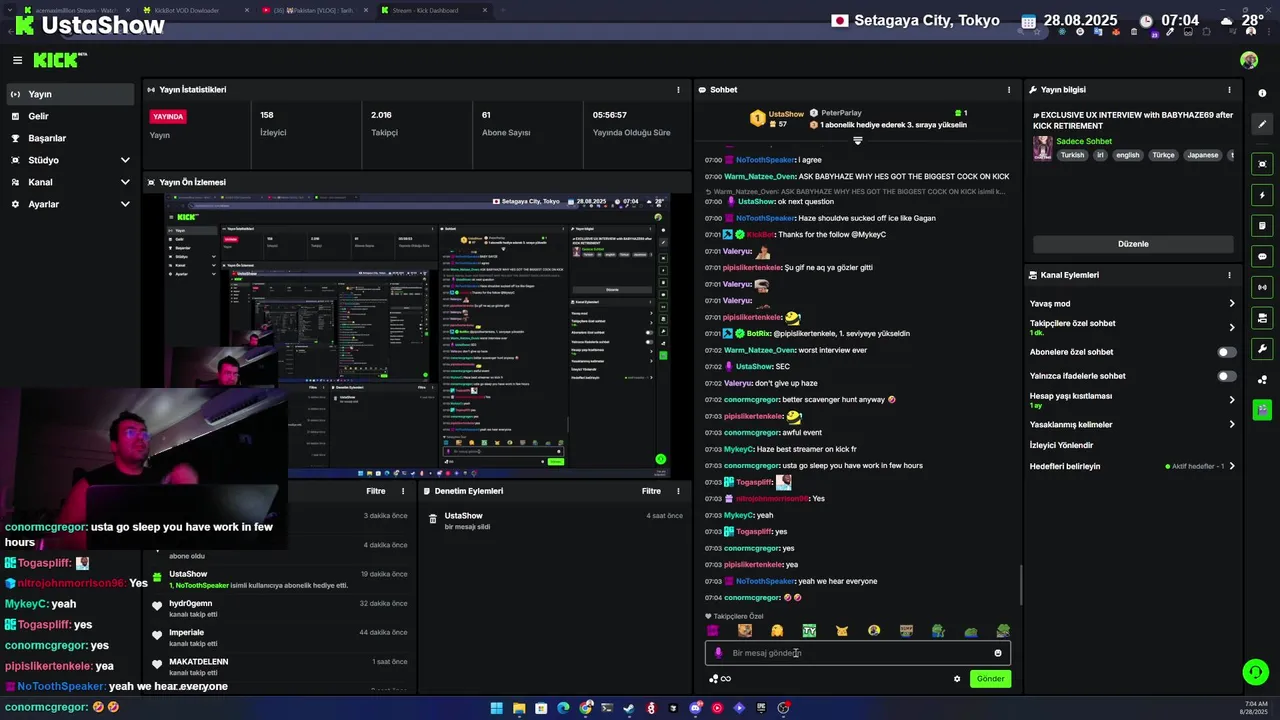Select Başarılar in the left sidebar
The height and width of the screenshot is (720, 1280).
(68, 138)
